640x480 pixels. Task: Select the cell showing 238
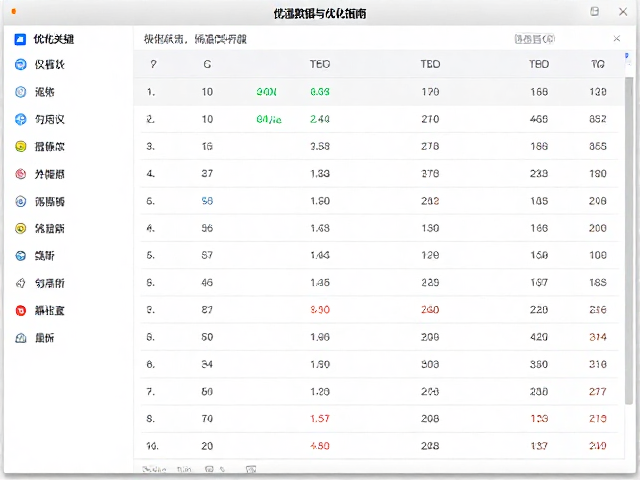tap(539, 173)
